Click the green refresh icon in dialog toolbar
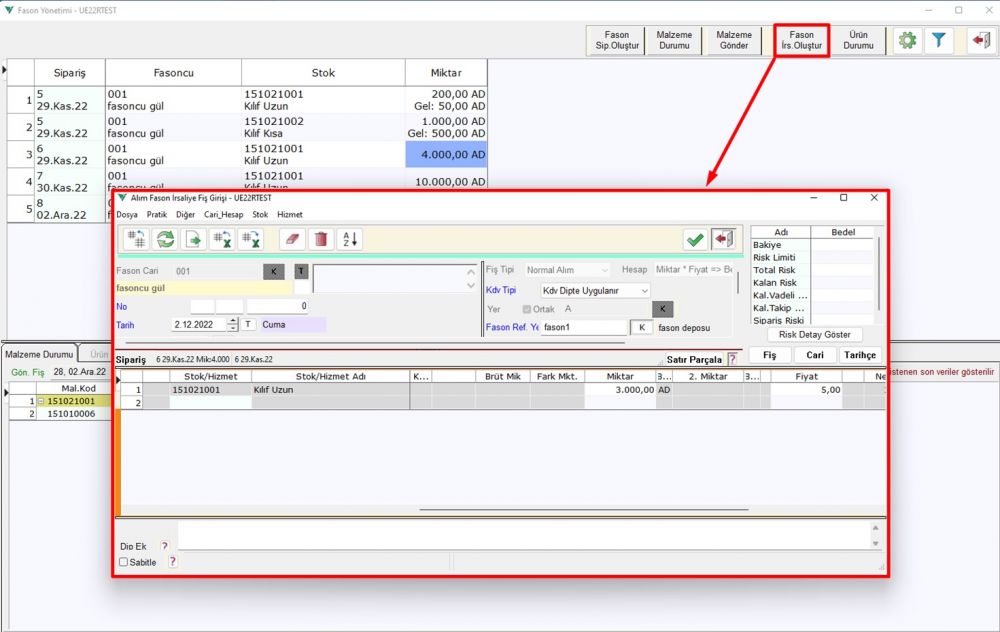The width and height of the screenshot is (1000, 632). click(x=166, y=239)
